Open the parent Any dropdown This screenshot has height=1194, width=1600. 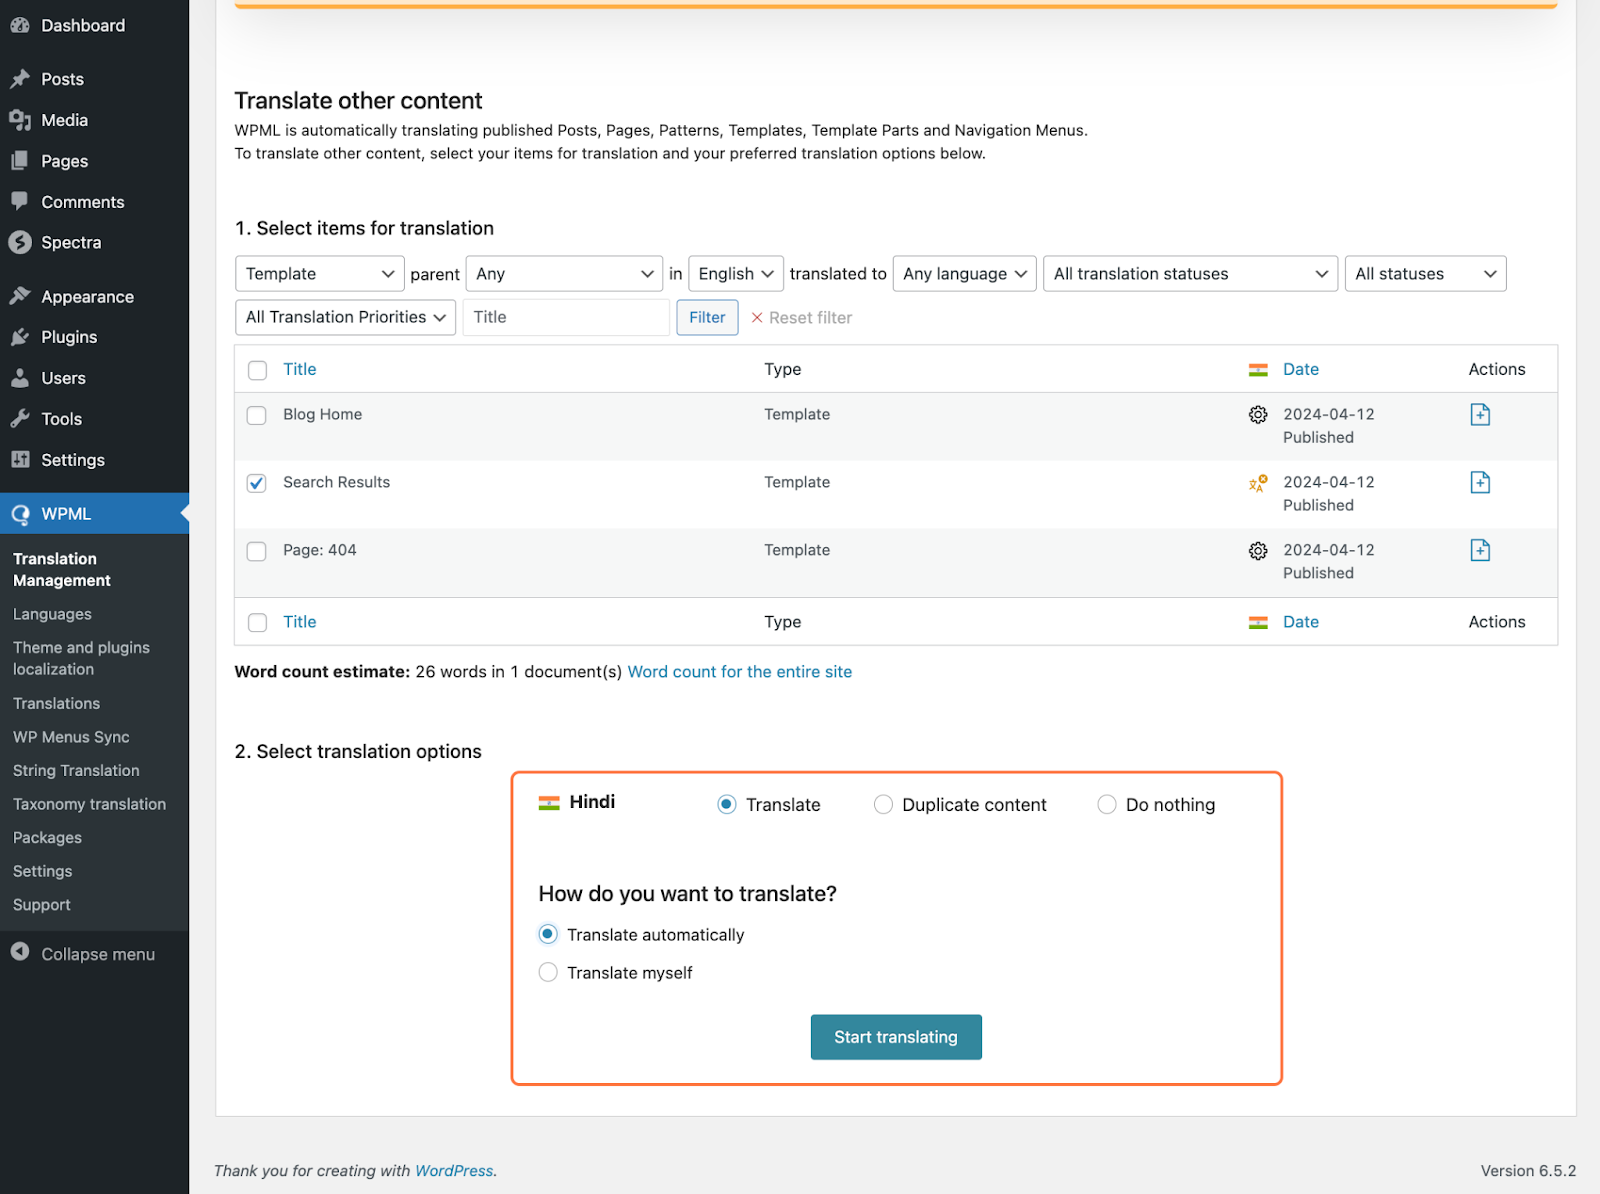pos(564,274)
